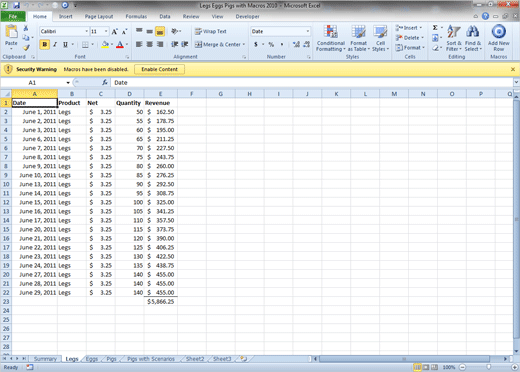Click the Decrease Font Size icon

click(x=124, y=32)
